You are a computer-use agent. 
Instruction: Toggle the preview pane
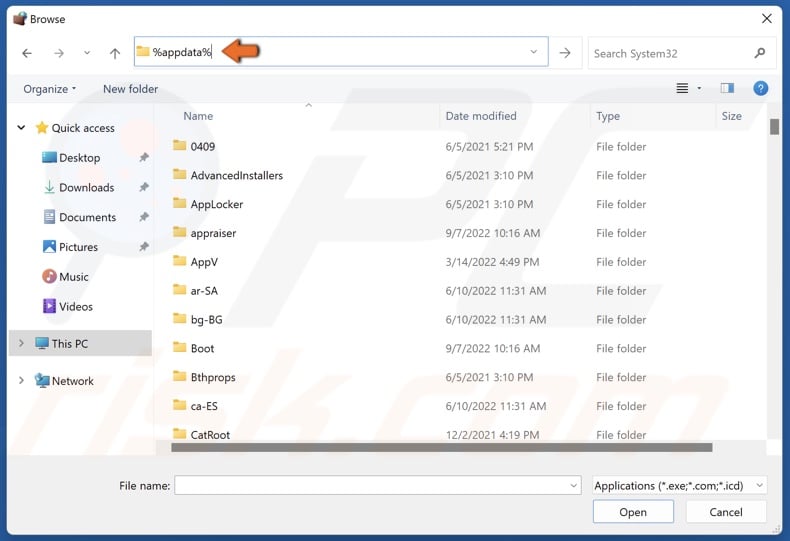coord(727,89)
